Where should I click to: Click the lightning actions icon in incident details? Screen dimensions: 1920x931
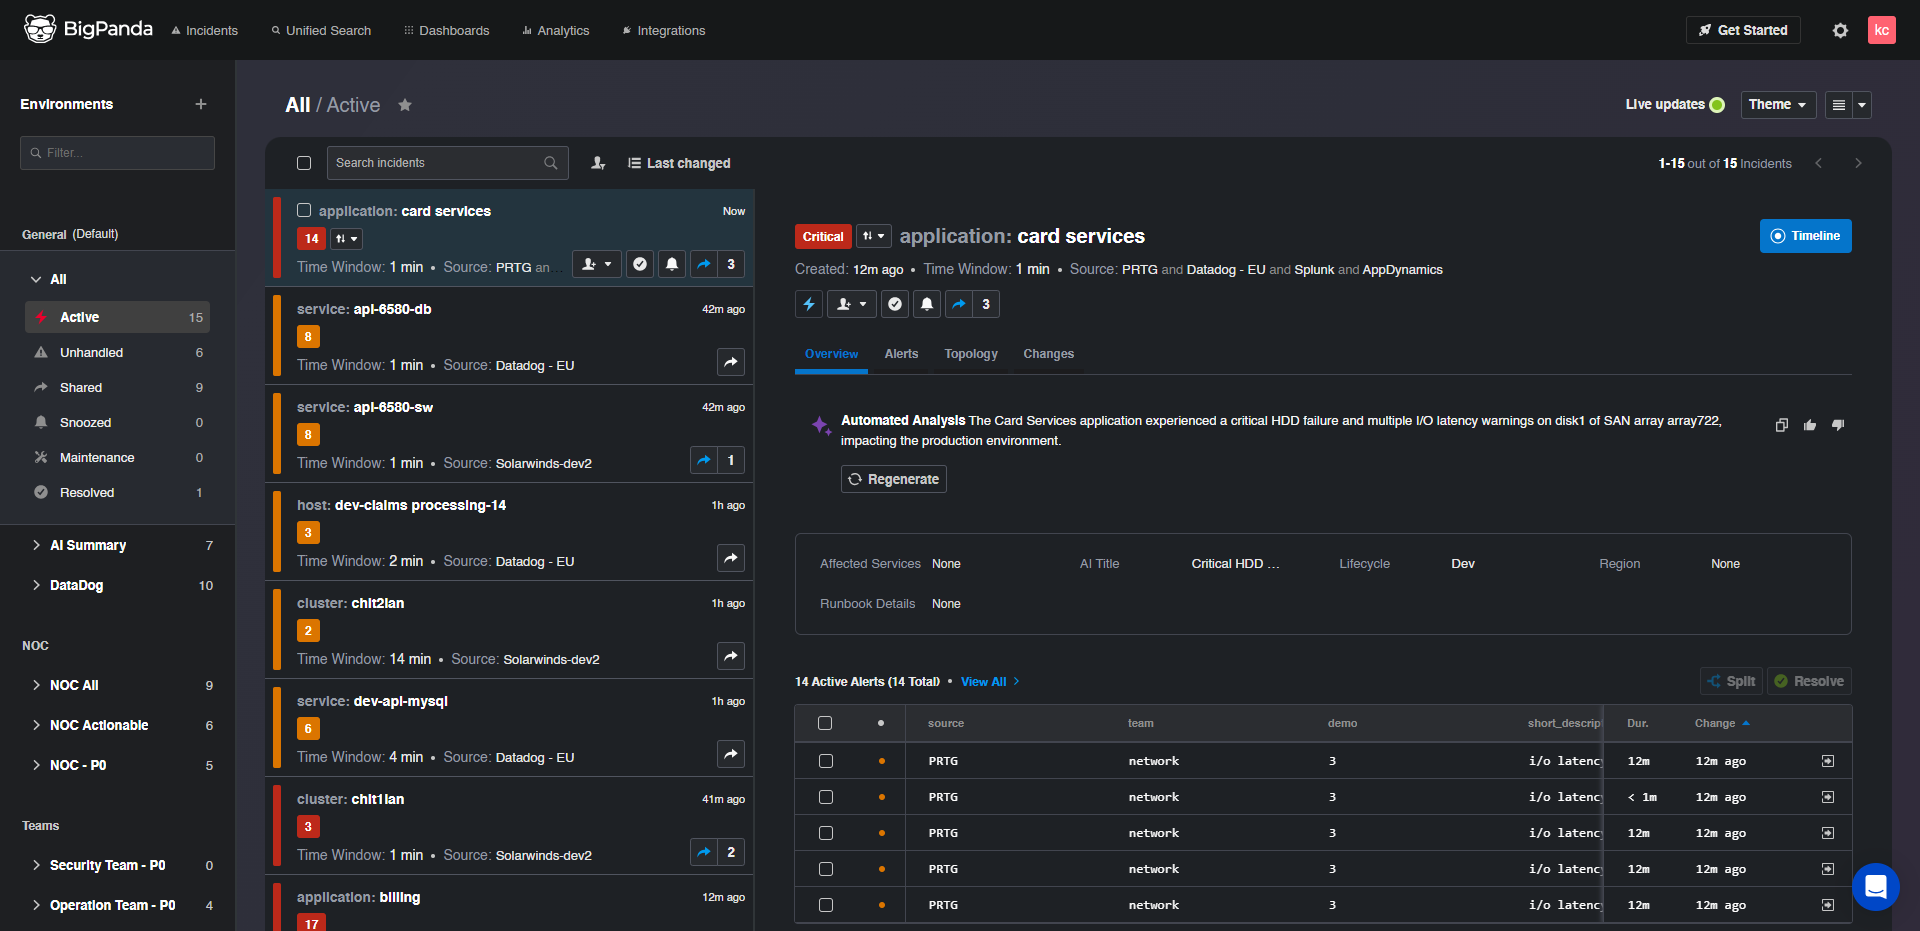(x=809, y=304)
